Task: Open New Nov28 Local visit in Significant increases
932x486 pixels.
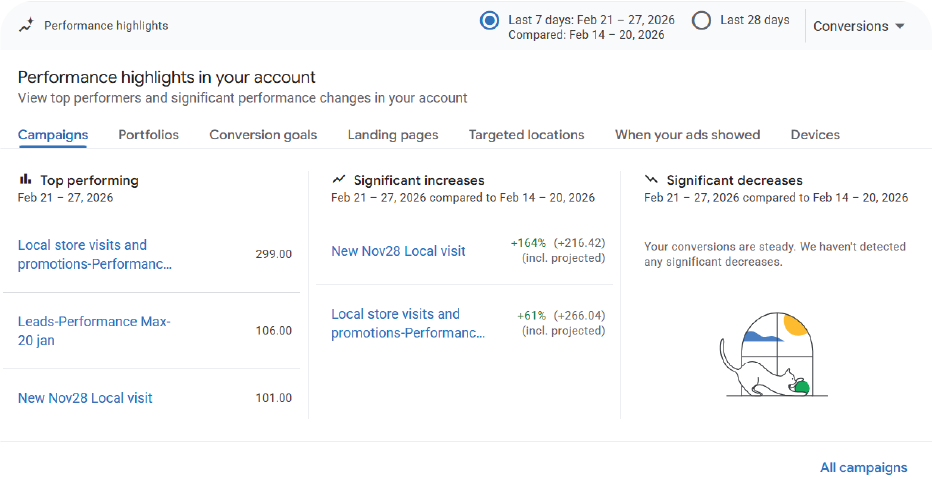Action: click(398, 251)
